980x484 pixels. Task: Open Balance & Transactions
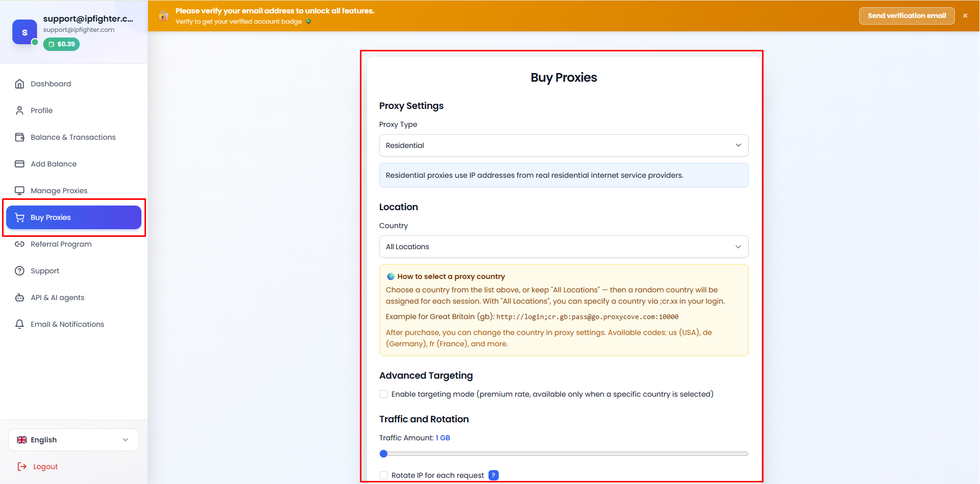point(74,138)
